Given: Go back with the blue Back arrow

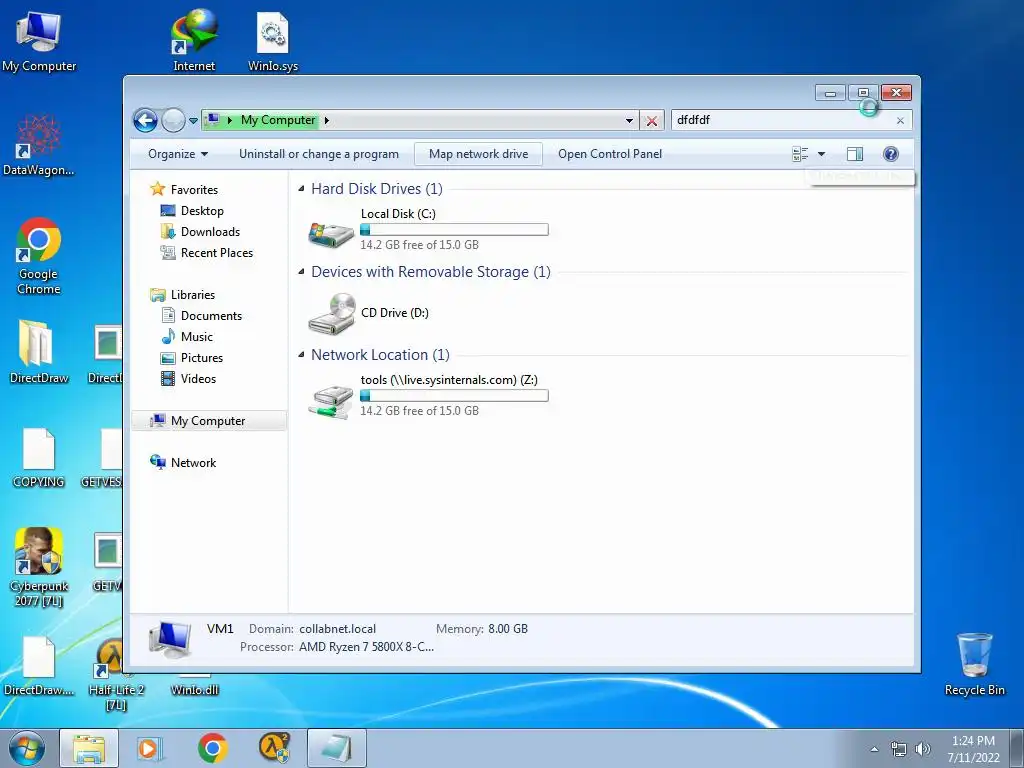Looking at the screenshot, I should [x=146, y=120].
